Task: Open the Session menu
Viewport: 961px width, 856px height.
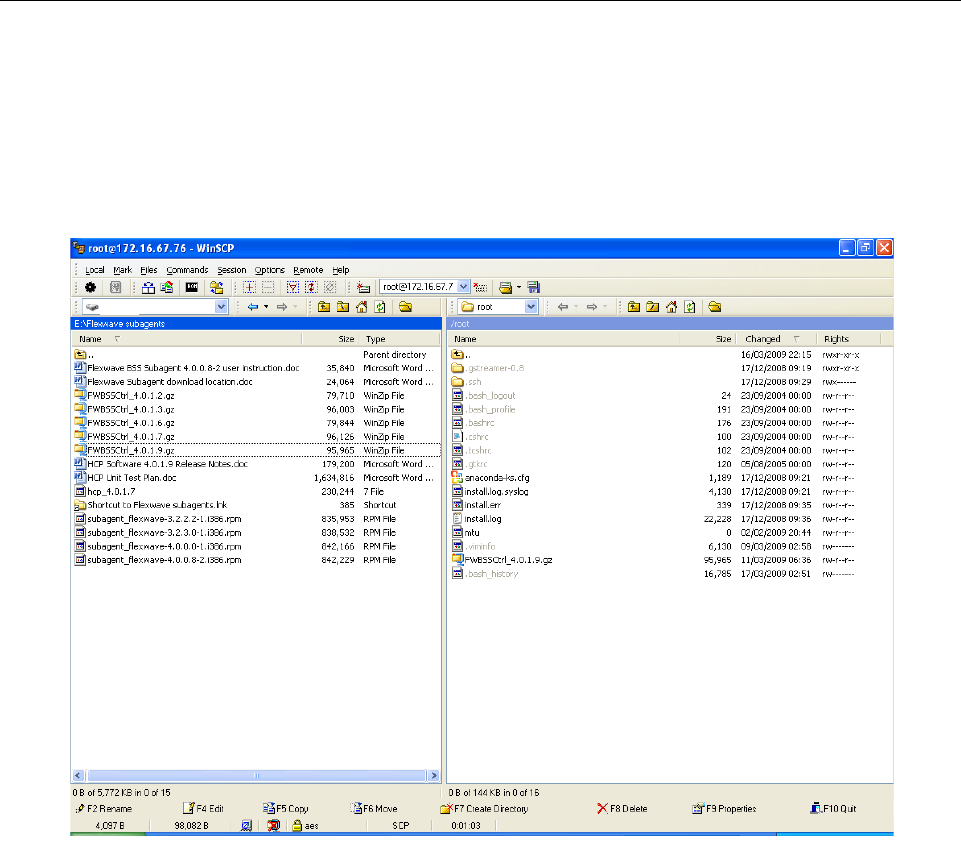Action: (232, 270)
